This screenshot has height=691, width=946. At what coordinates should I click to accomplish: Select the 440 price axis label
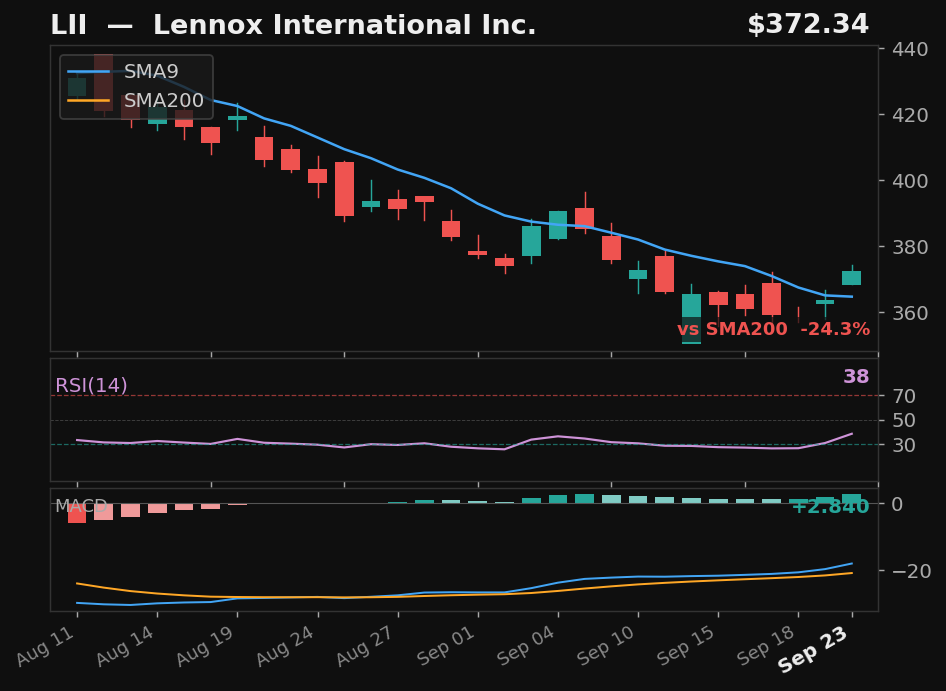pyautogui.click(x=910, y=49)
